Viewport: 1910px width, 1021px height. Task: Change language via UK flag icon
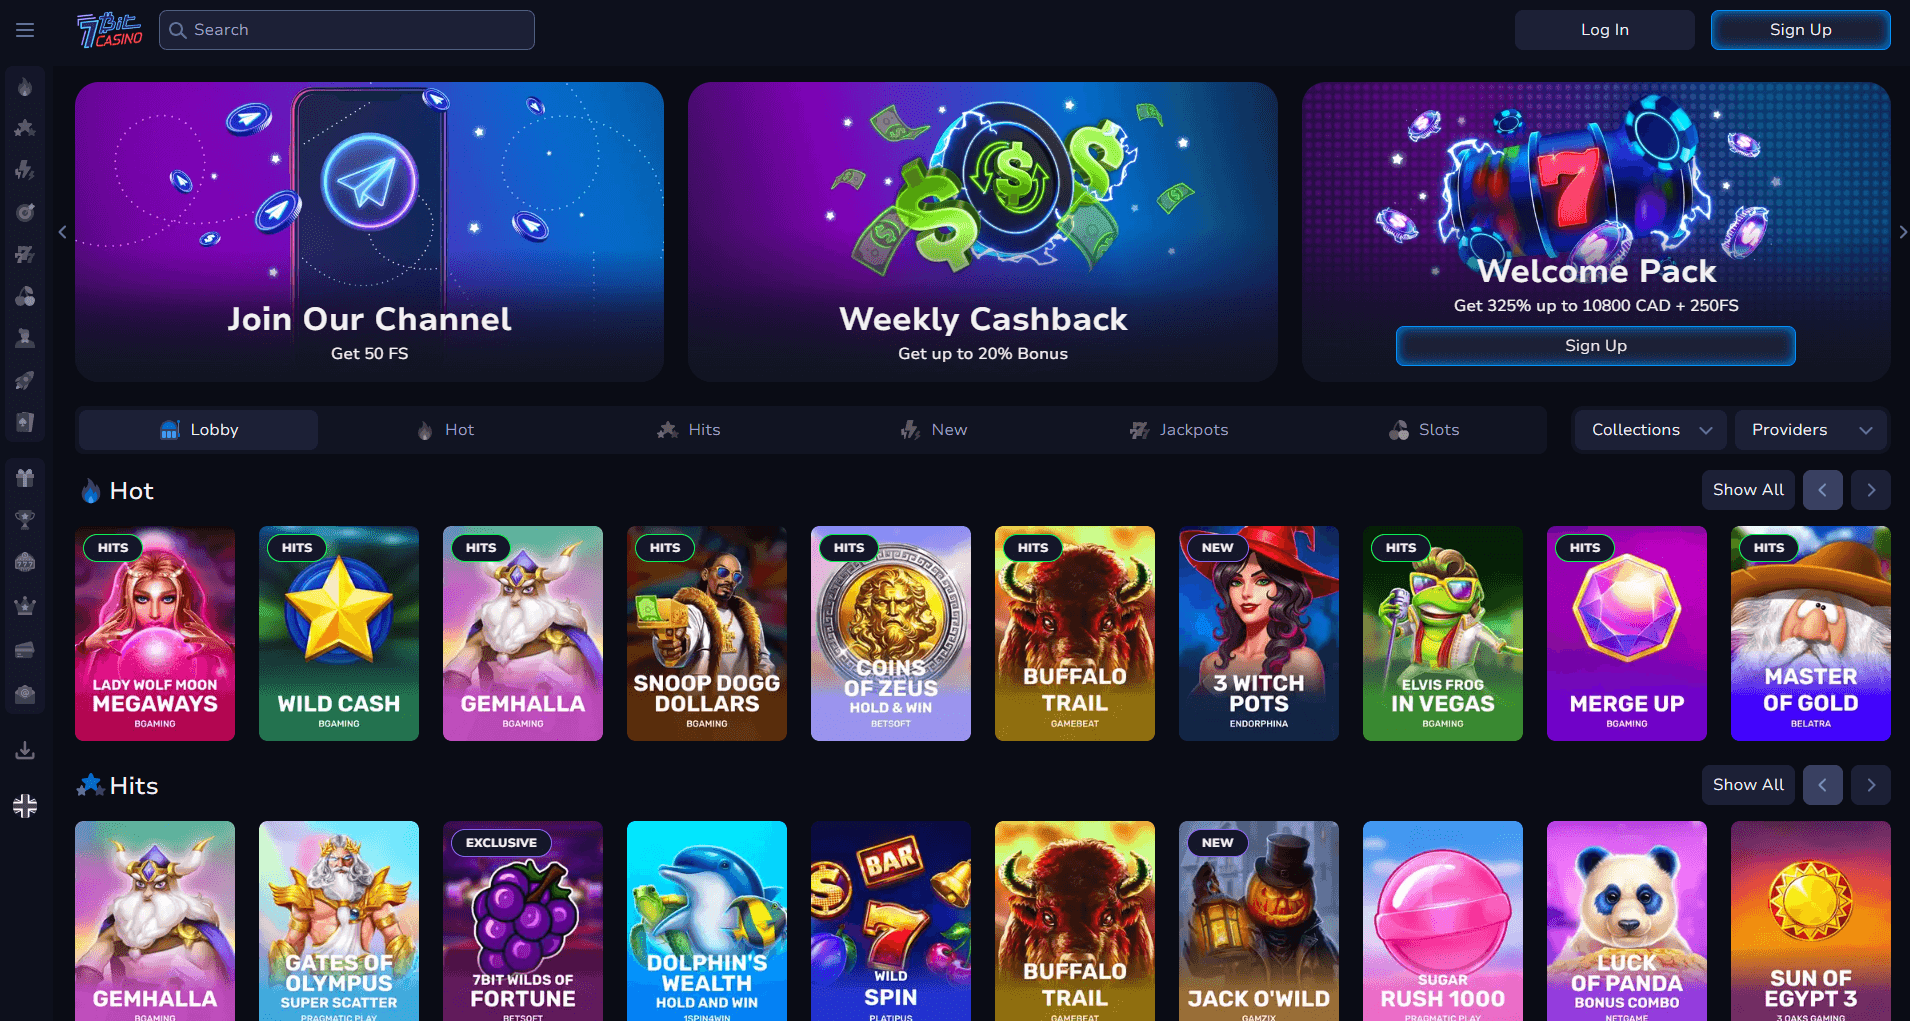click(x=25, y=806)
